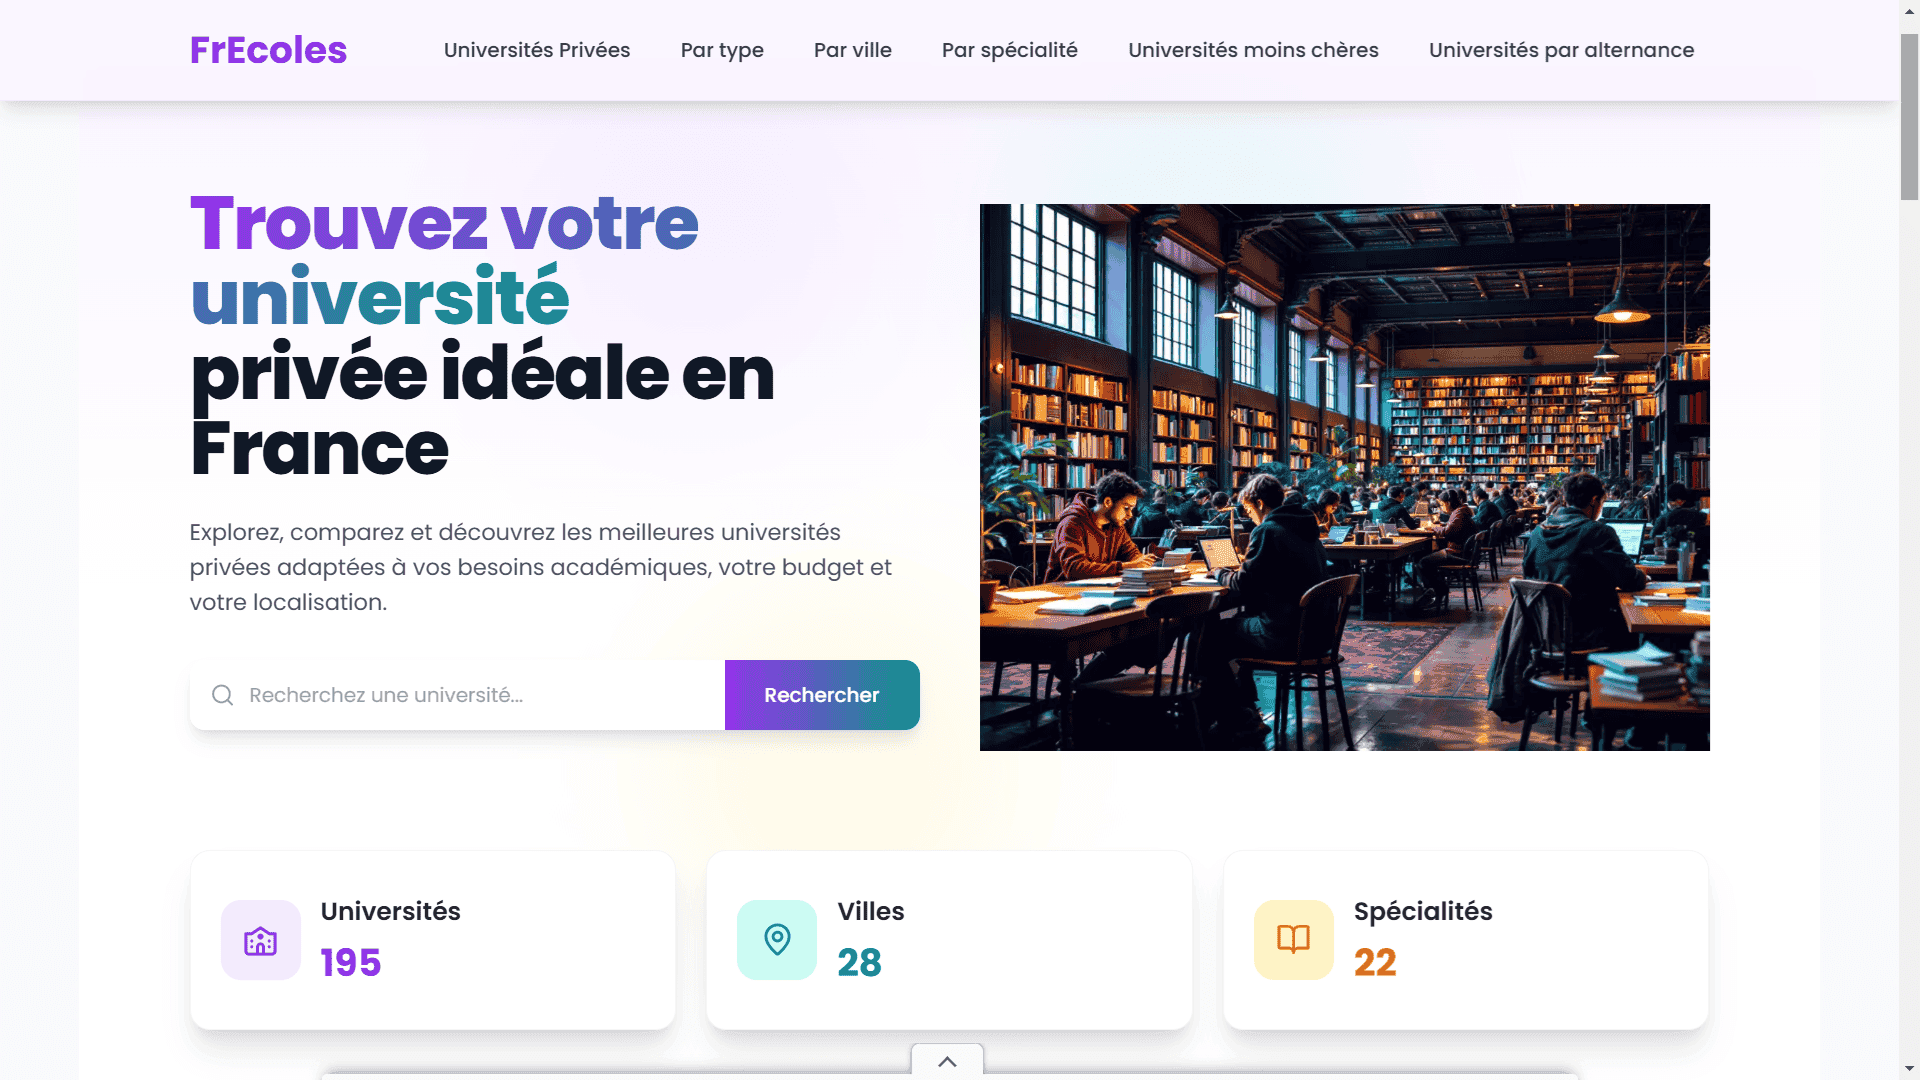Go to Universités par alternance page
Screen dimensions: 1920x1080
click(x=1561, y=50)
